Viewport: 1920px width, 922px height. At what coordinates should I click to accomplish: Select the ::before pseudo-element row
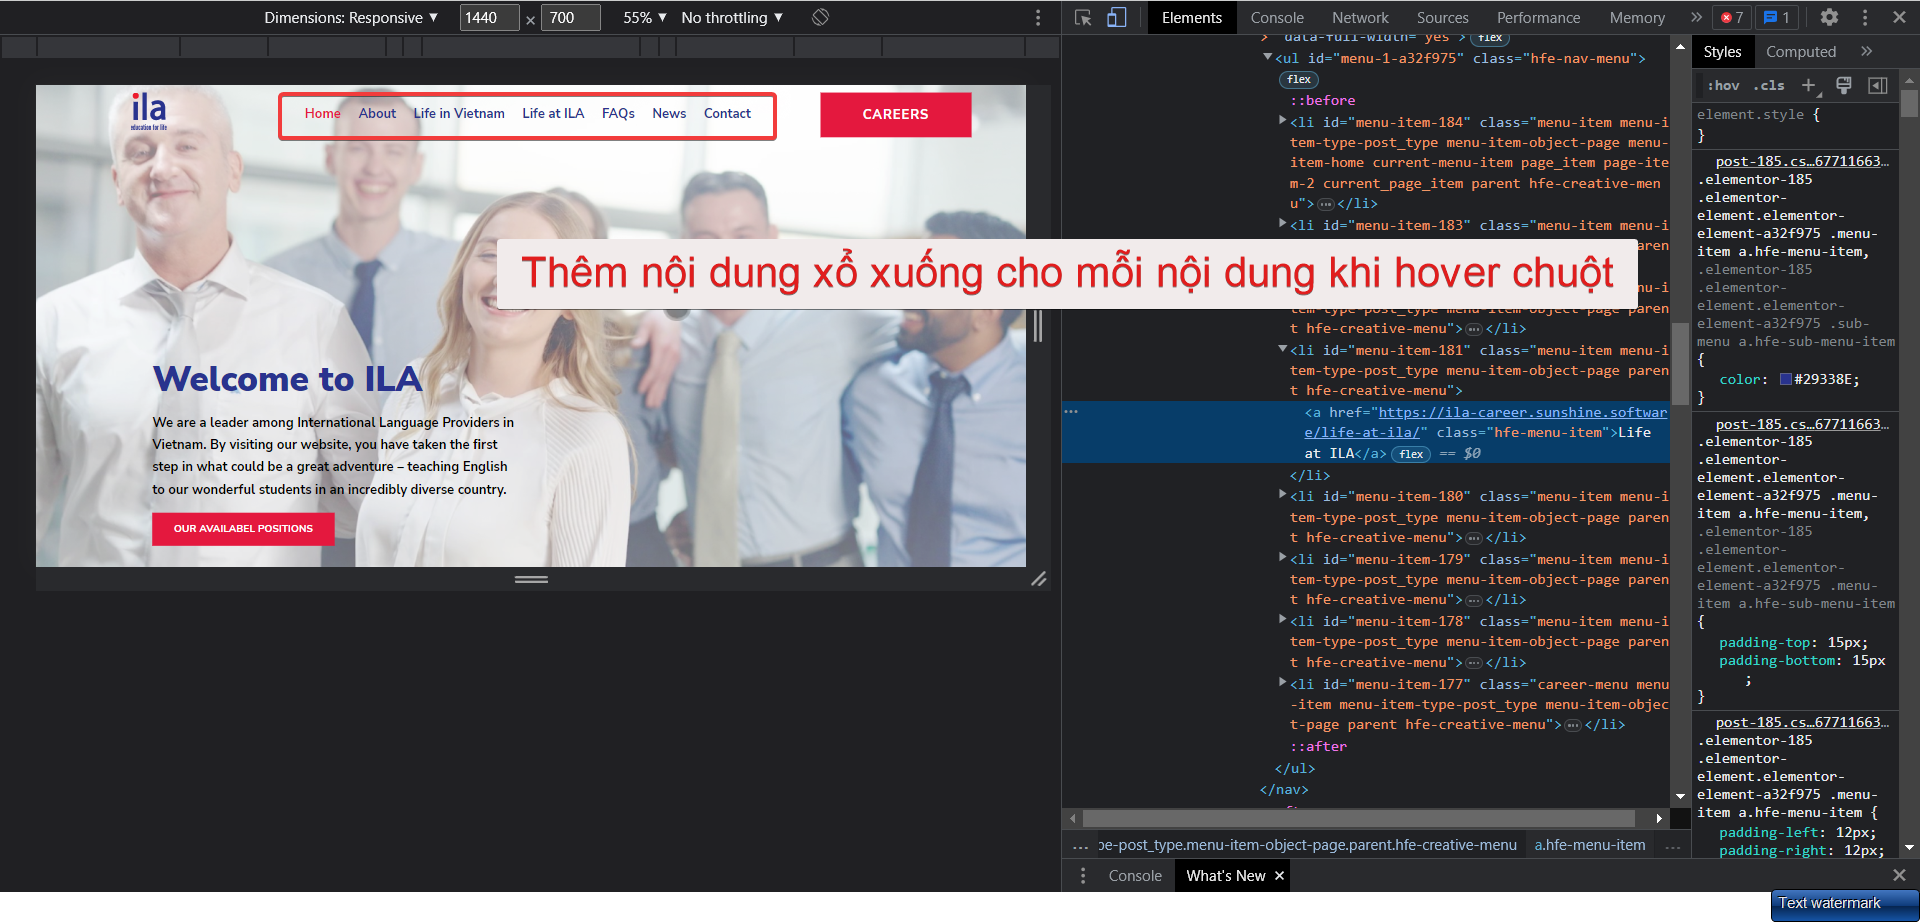click(1322, 100)
